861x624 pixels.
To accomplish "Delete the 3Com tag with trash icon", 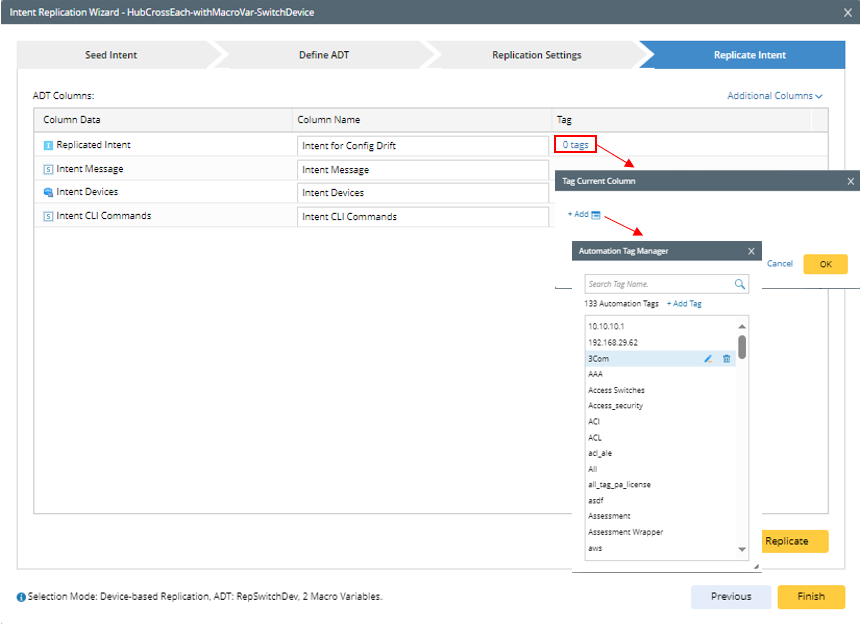I will pos(727,358).
